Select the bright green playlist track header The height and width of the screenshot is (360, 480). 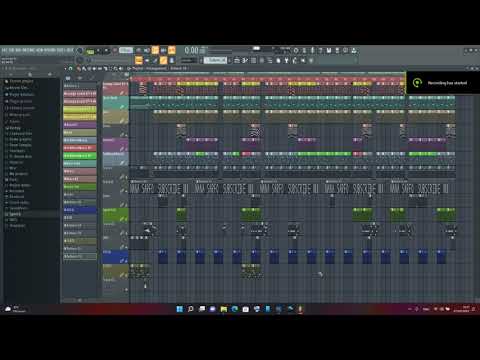(115, 215)
